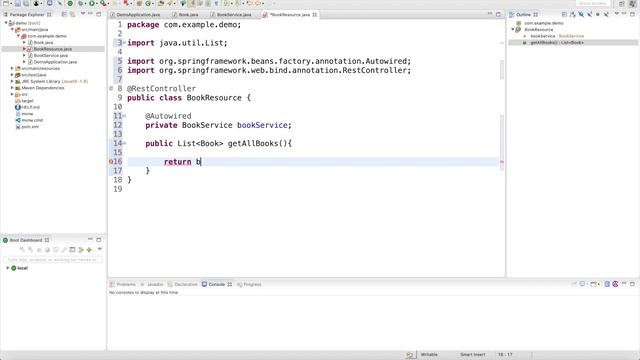The height and width of the screenshot is (360, 640).
Task: Expand JRE System Library node
Action: coord(12,81)
